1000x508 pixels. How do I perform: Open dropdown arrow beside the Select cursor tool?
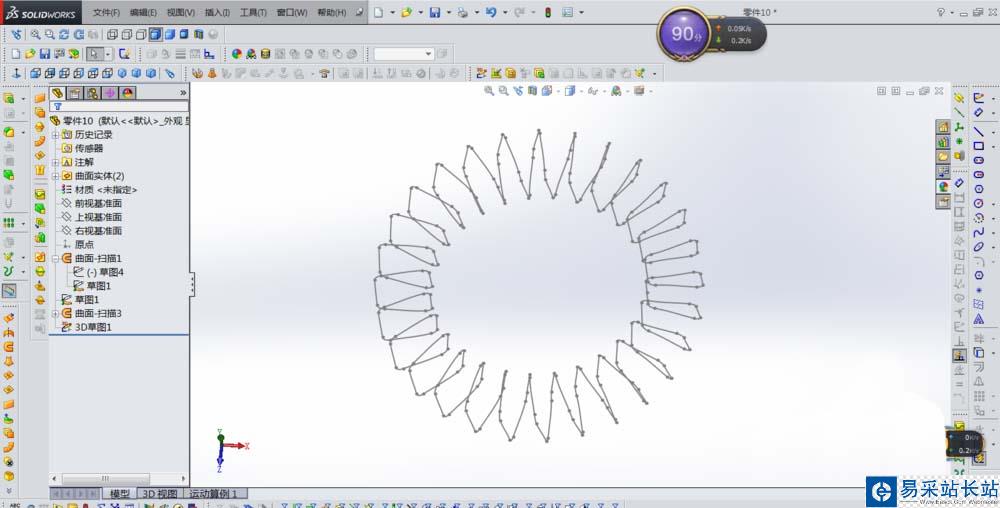(108, 54)
